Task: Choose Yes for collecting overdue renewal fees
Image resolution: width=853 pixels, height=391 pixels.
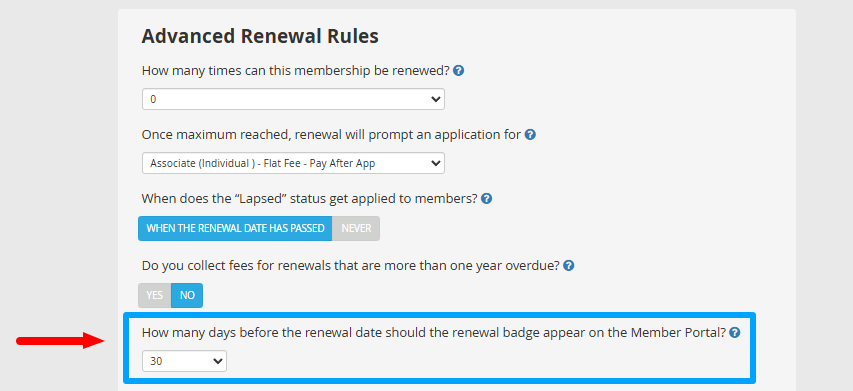Action: [x=154, y=295]
